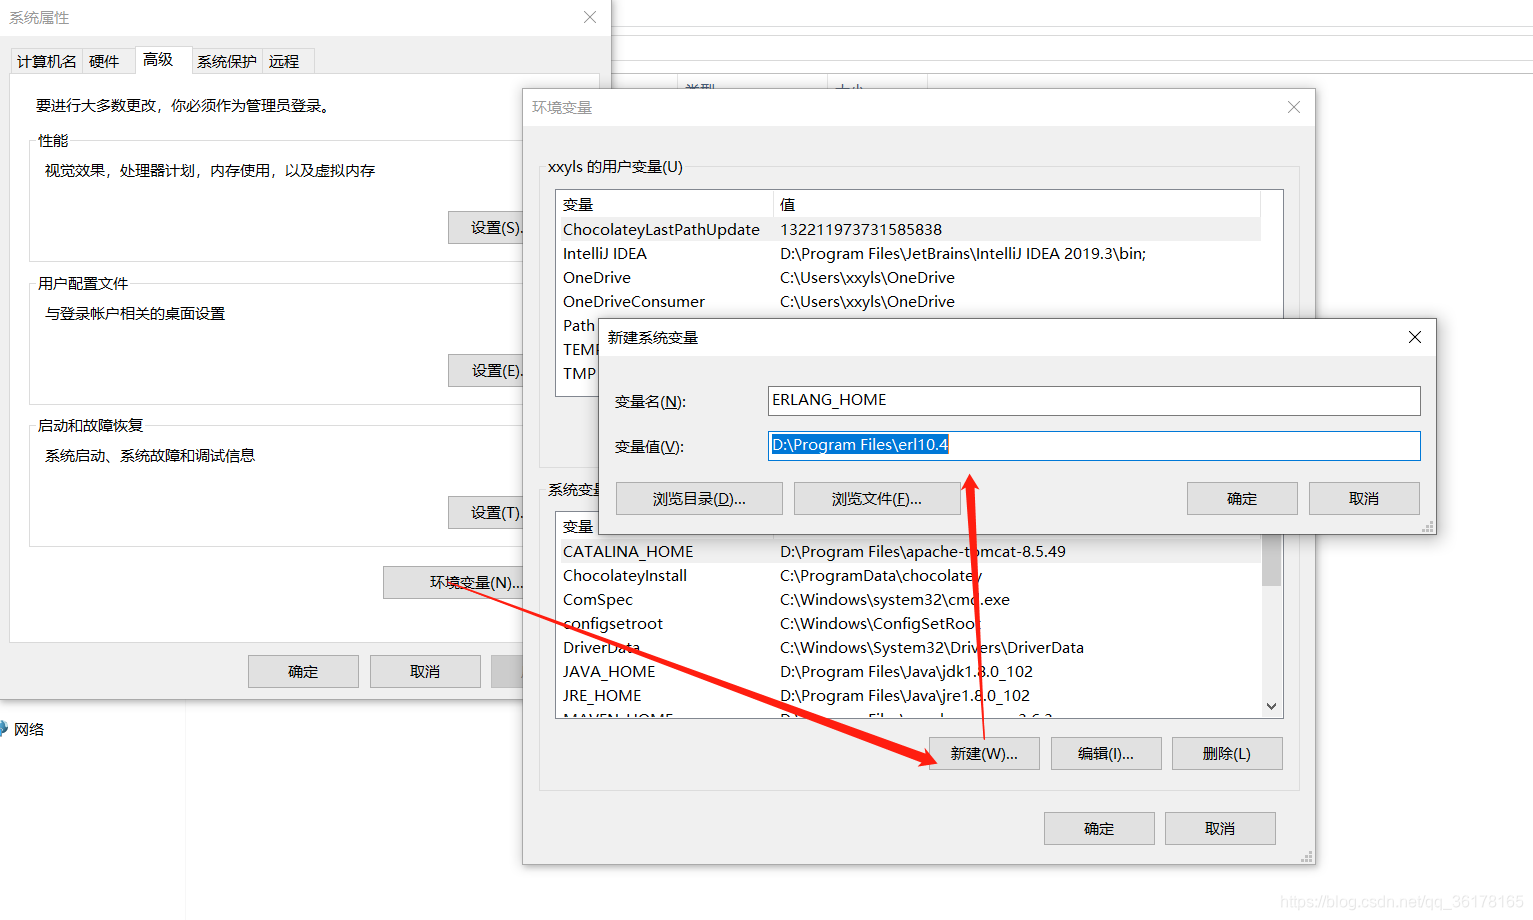Screen dimensions: 1533x920
Task: Focus the 变量值 input field
Action: 1094,445
